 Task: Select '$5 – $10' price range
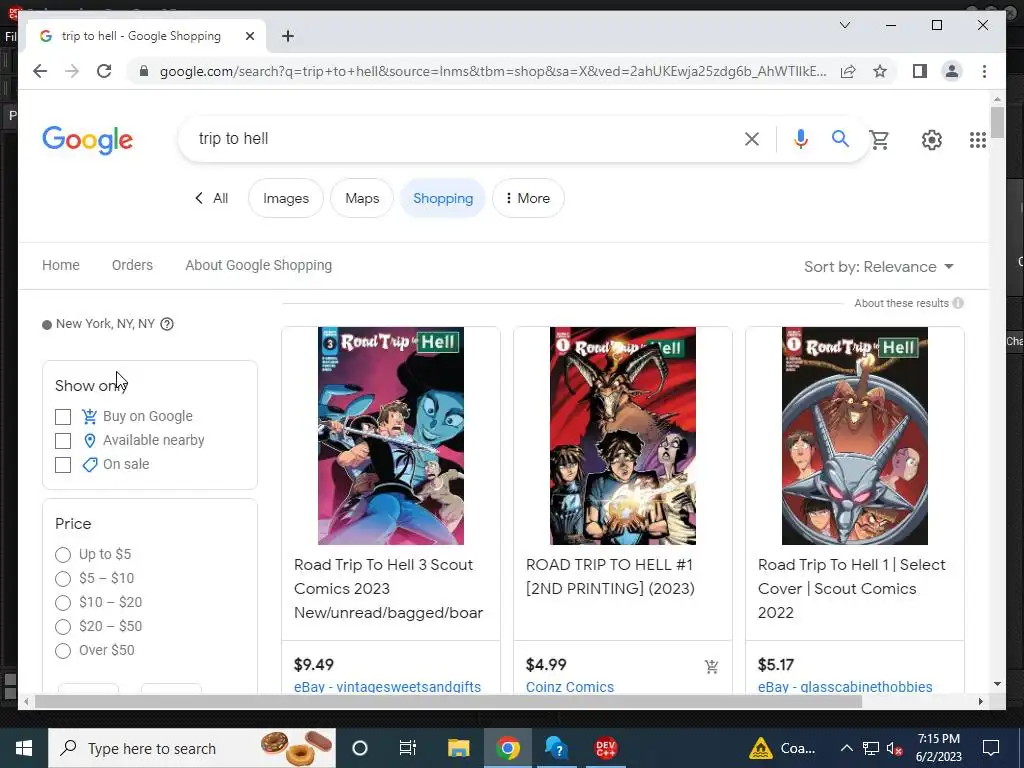(63, 579)
